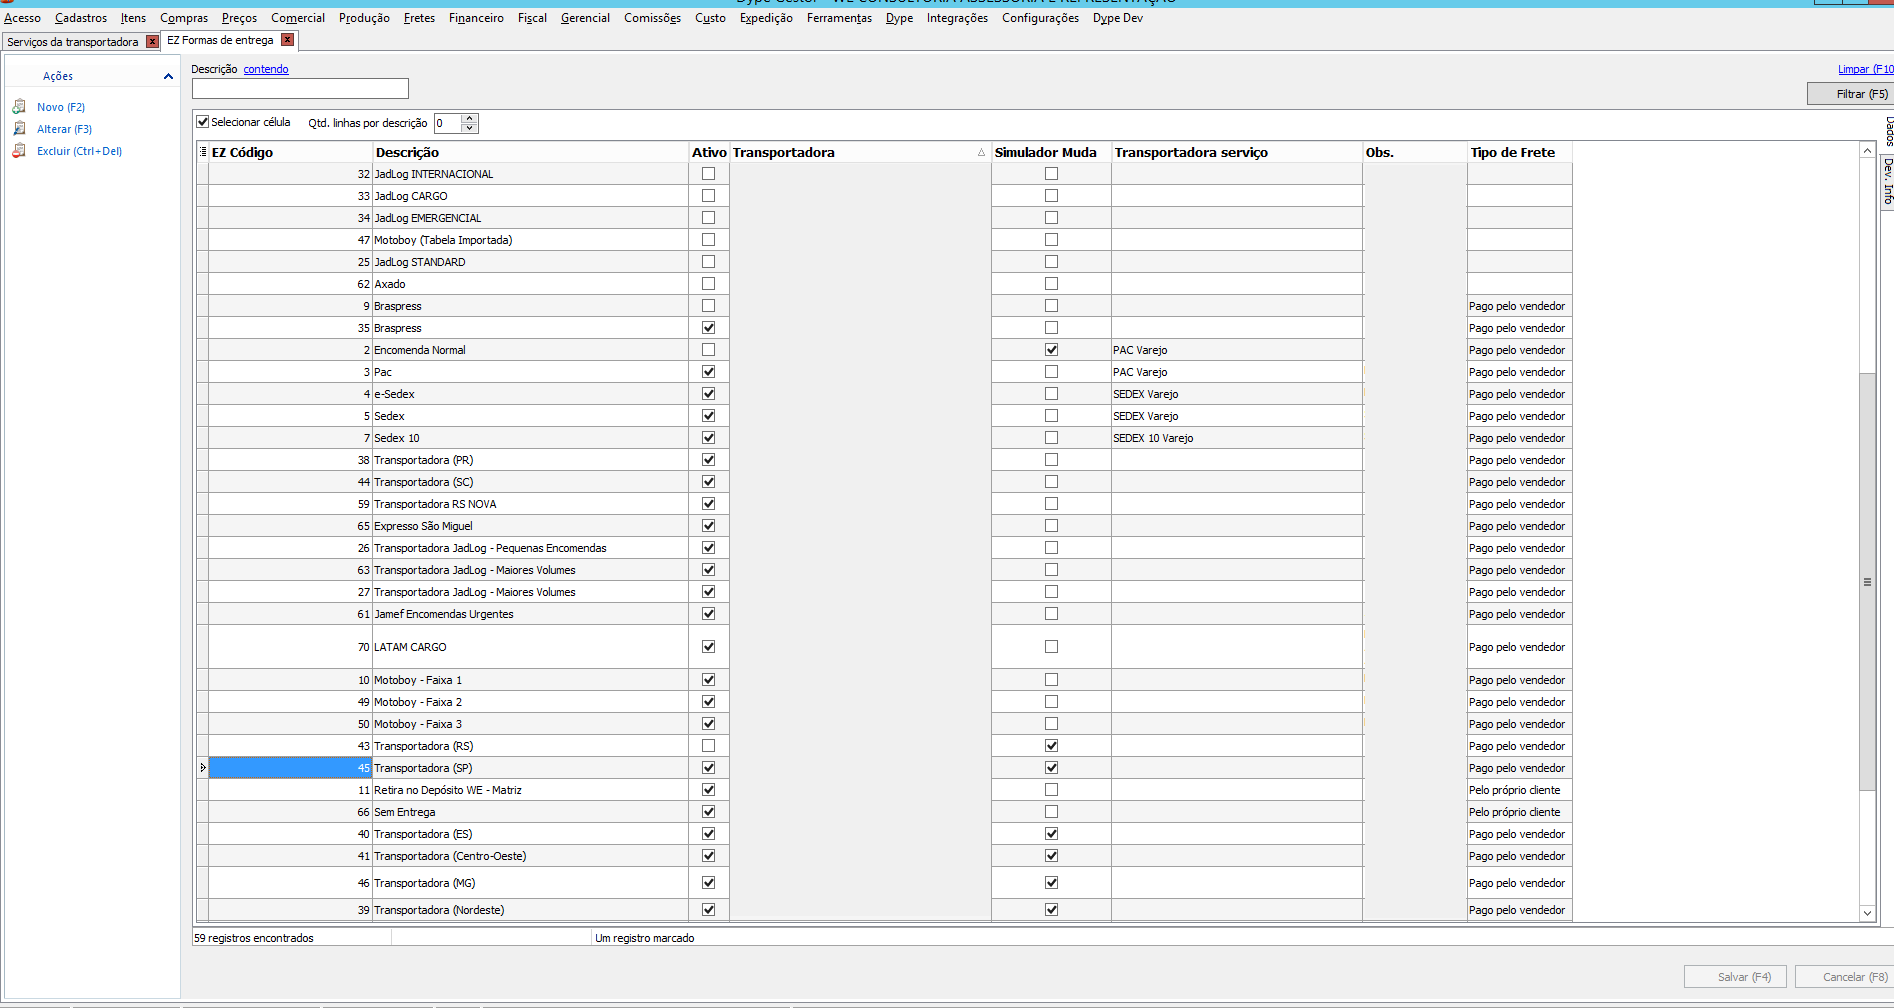This screenshot has height=1008, width=1894.
Task: Open the Cadastros menu
Action: (x=81, y=18)
